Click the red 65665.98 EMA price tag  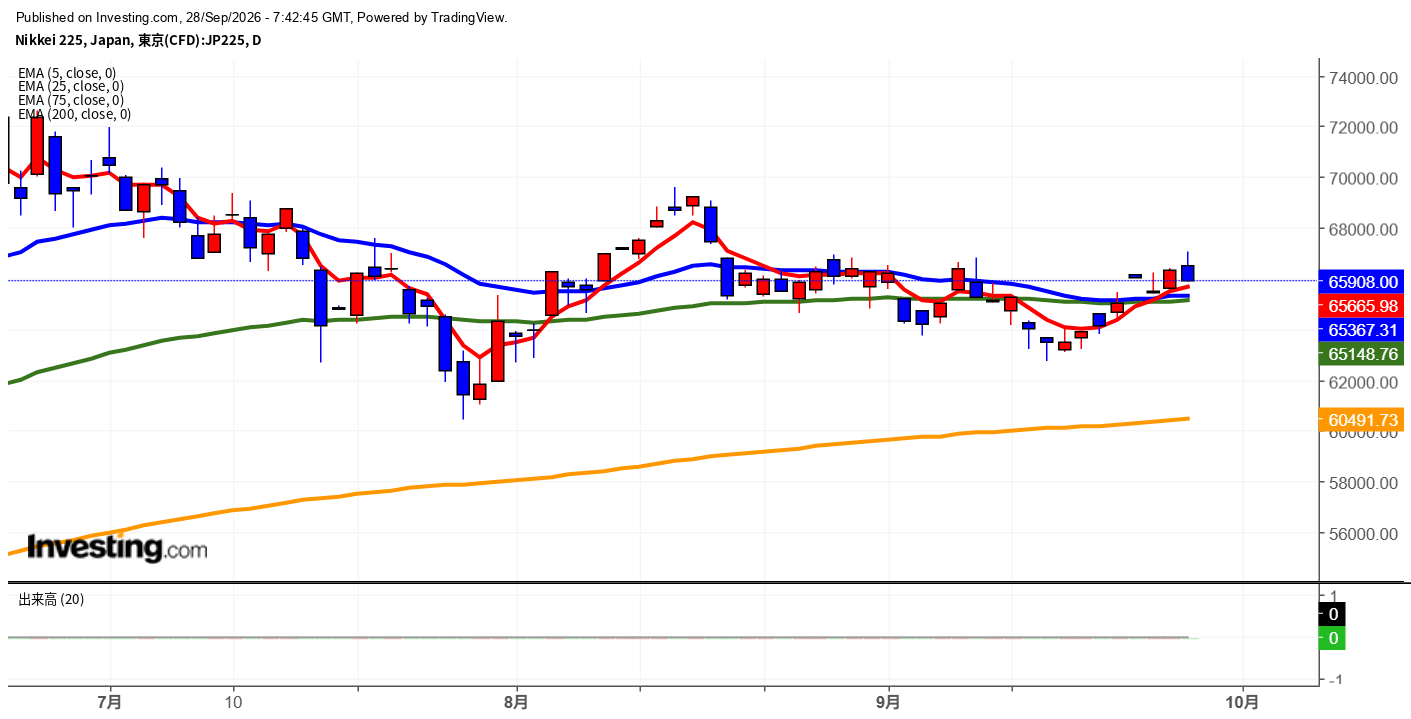pos(1361,306)
